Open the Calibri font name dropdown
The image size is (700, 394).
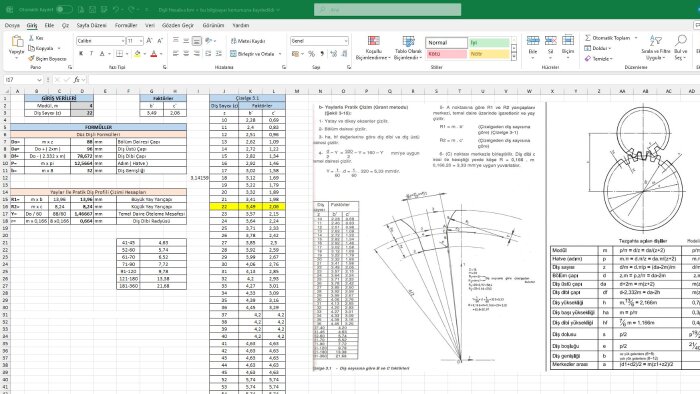click(x=123, y=41)
